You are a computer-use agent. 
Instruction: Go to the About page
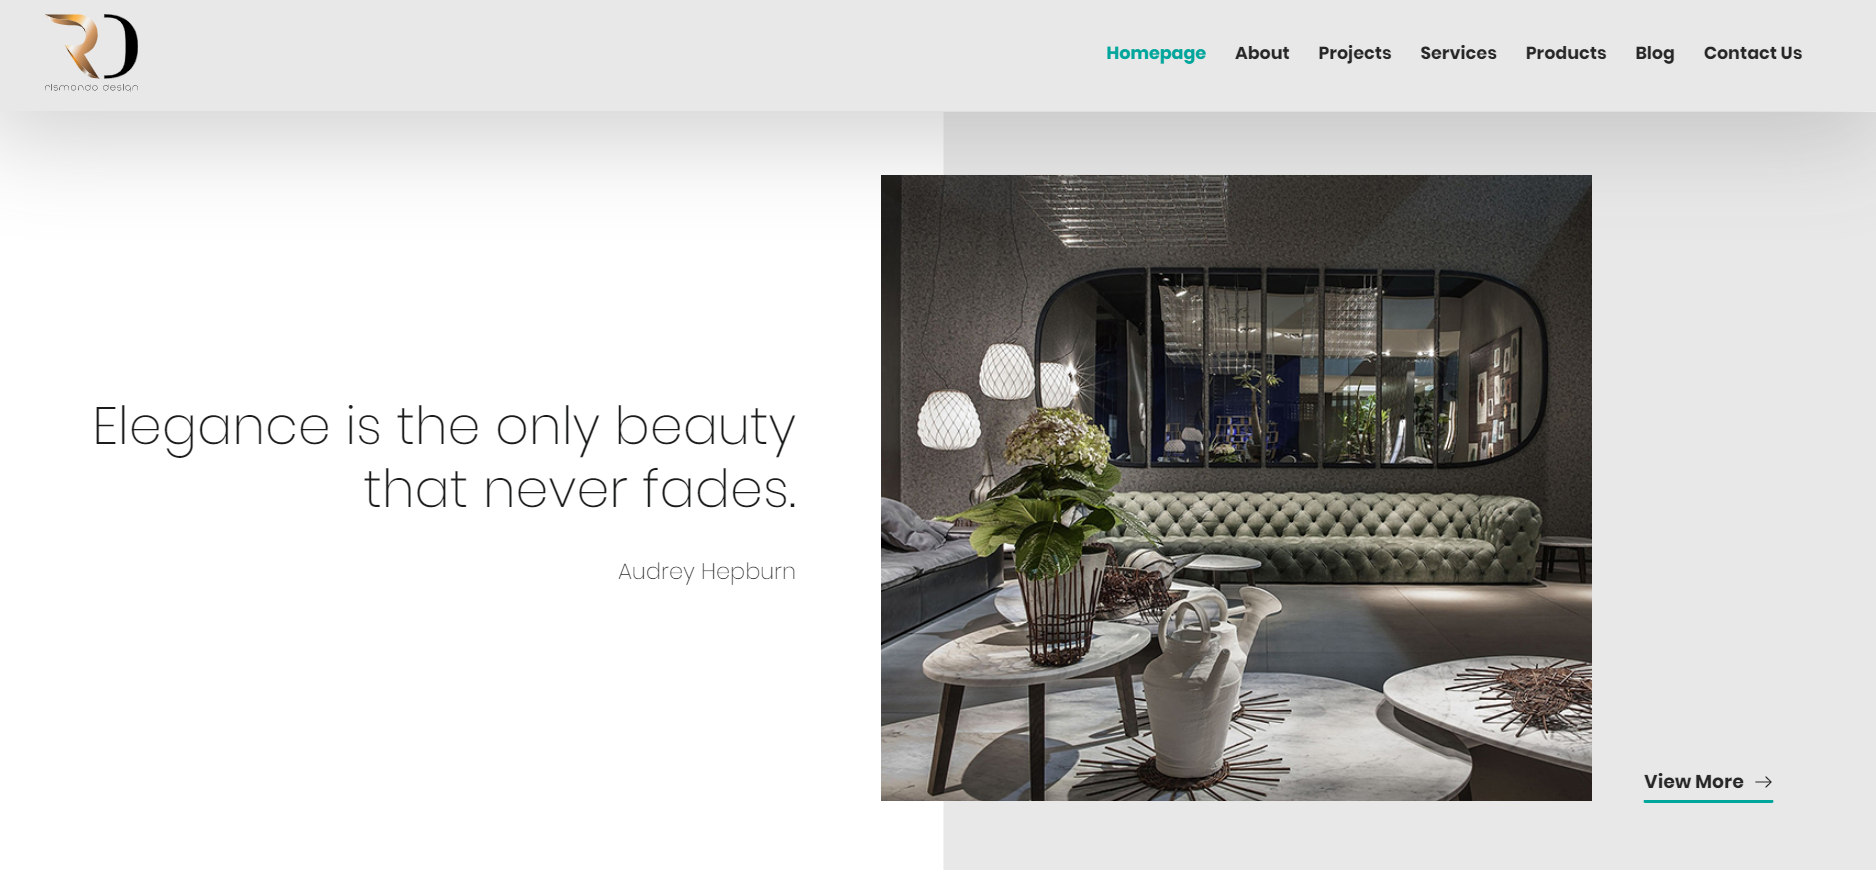[x=1261, y=53]
